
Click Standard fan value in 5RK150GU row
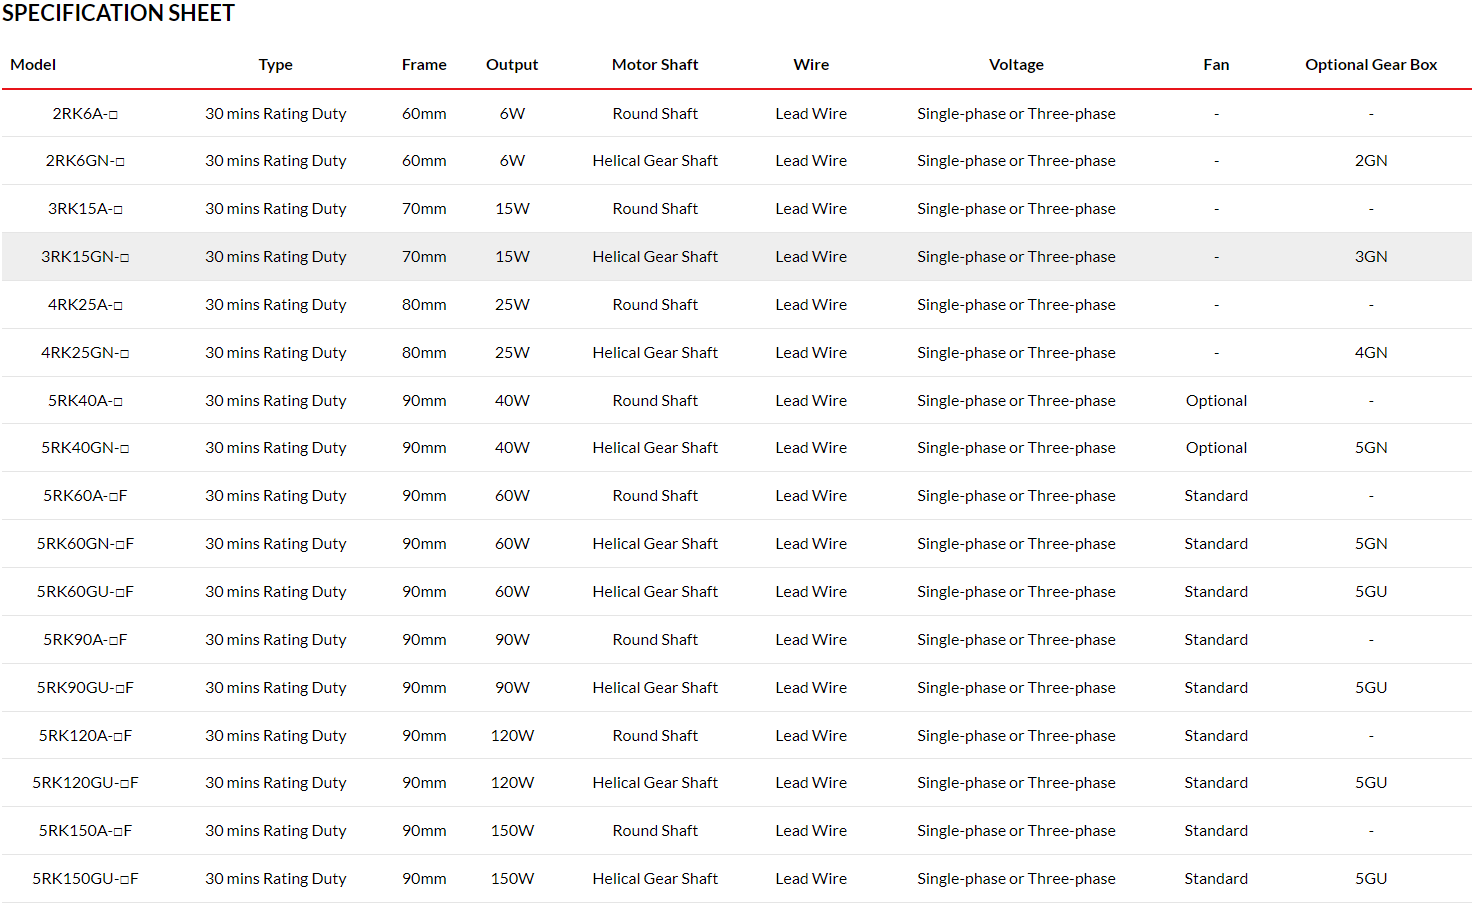(x=1216, y=879)
